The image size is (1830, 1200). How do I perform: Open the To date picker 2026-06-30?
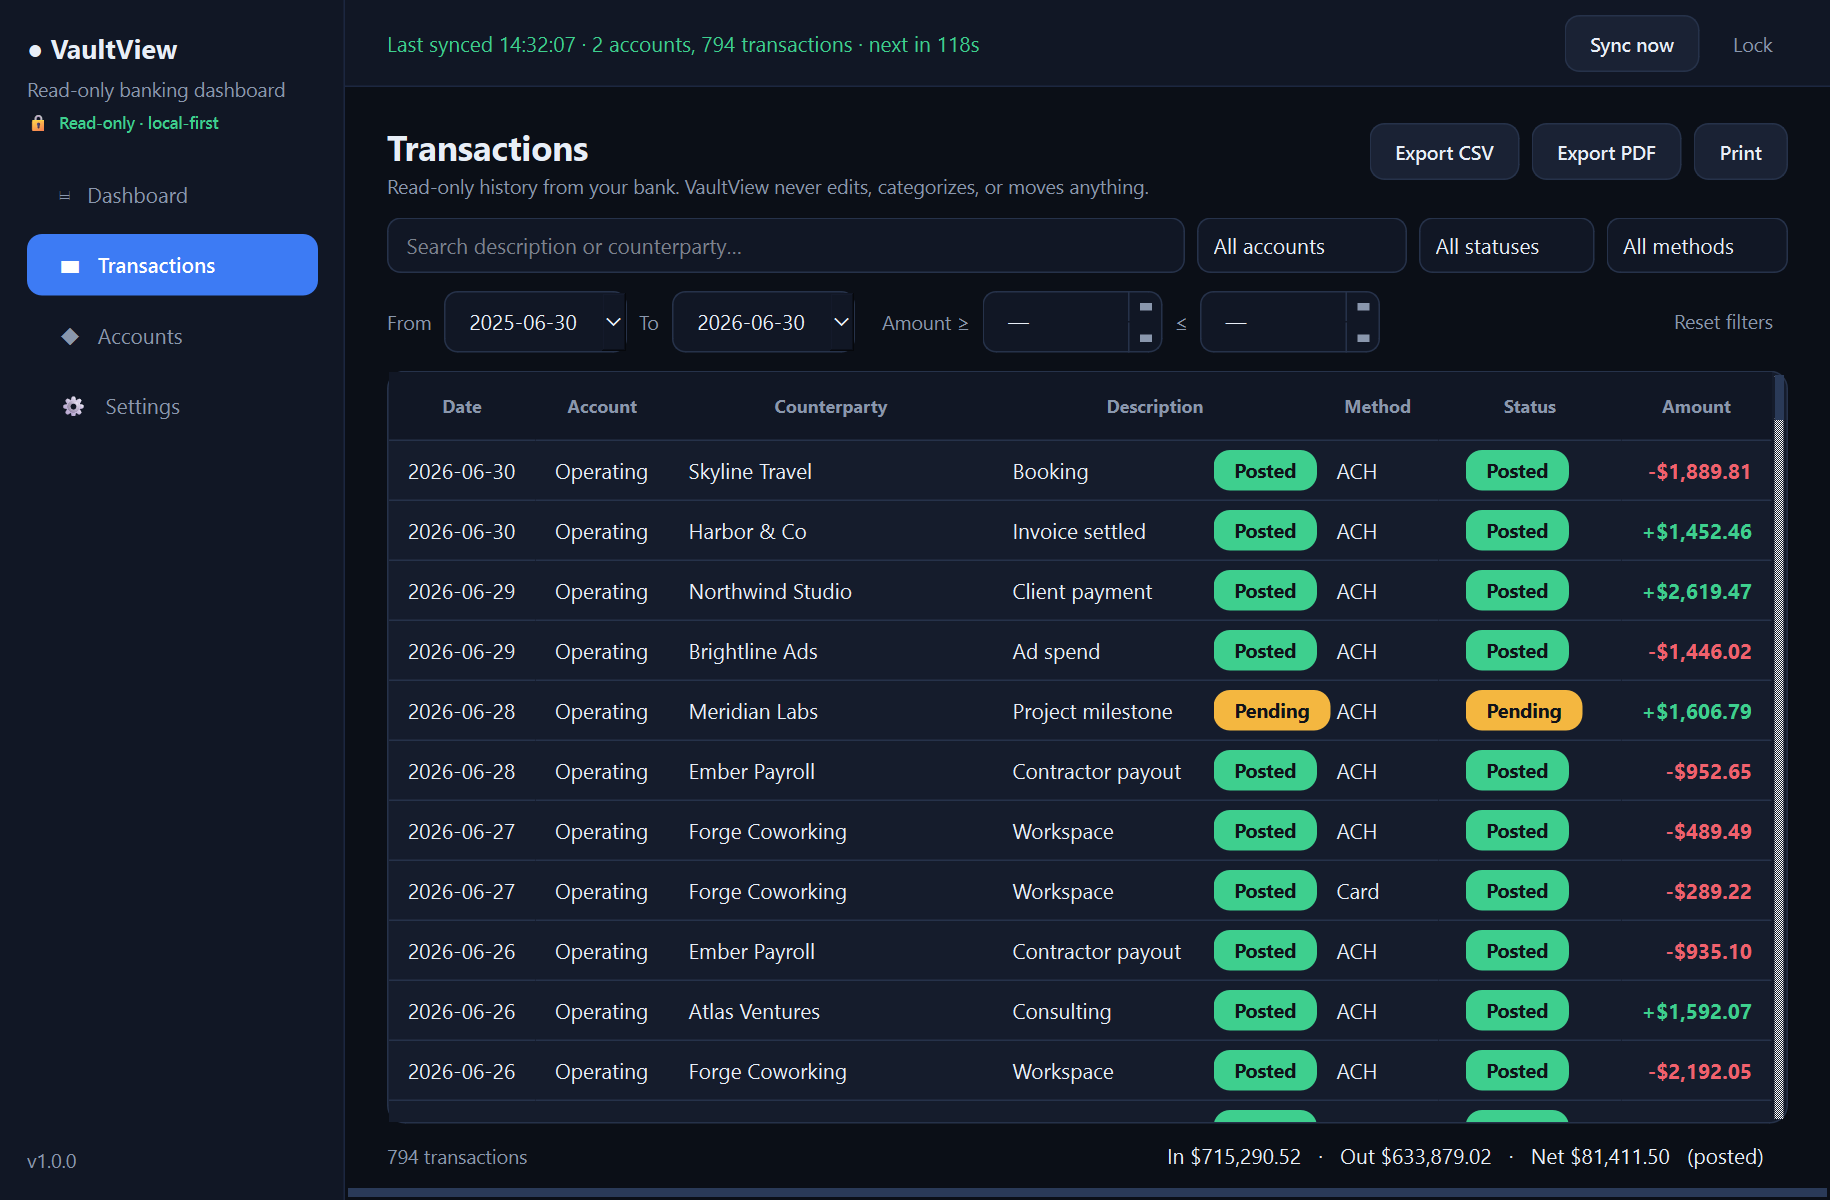tap(763, 322)
